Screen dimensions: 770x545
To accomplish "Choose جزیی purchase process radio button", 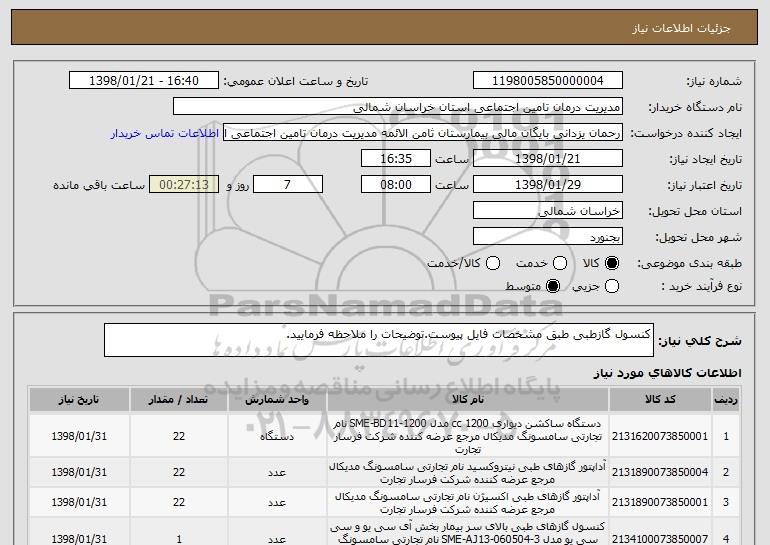I will 612,286.
